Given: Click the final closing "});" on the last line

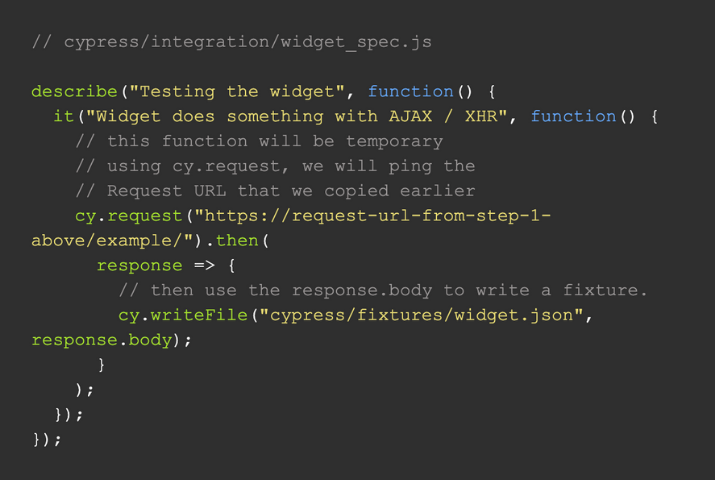Looking at the screenshot, I should coord(47,440).
